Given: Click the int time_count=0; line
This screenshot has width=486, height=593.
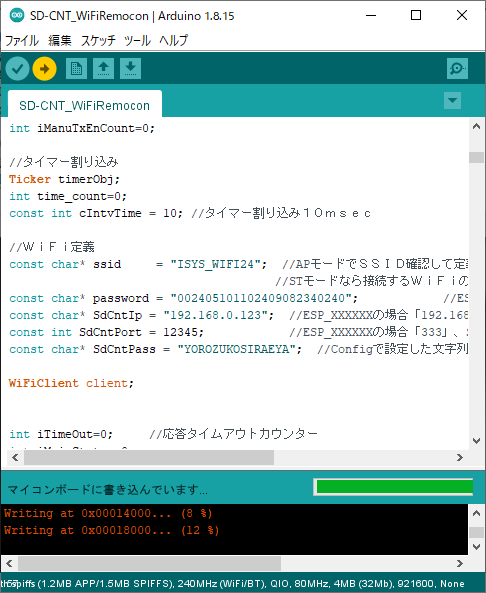Looking at the screenshot, I should (68, 196).
